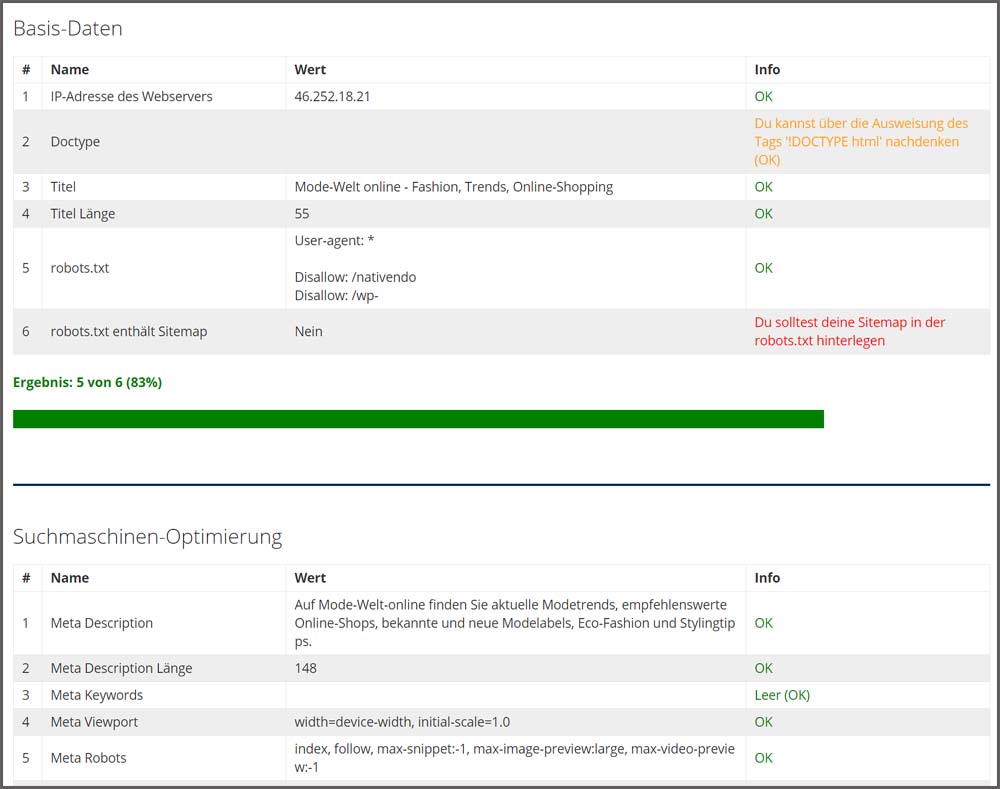Click the Disallow: /nativendo line
The image size is (1000, 789).
pyautogui.click(x=355, y=277)
